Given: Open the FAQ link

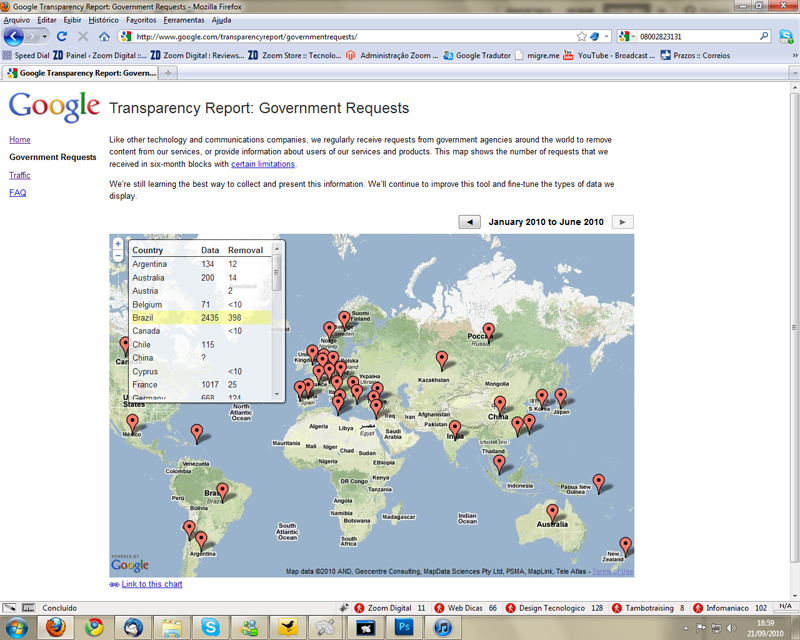Looking at the screenshot, I should 18,192.
